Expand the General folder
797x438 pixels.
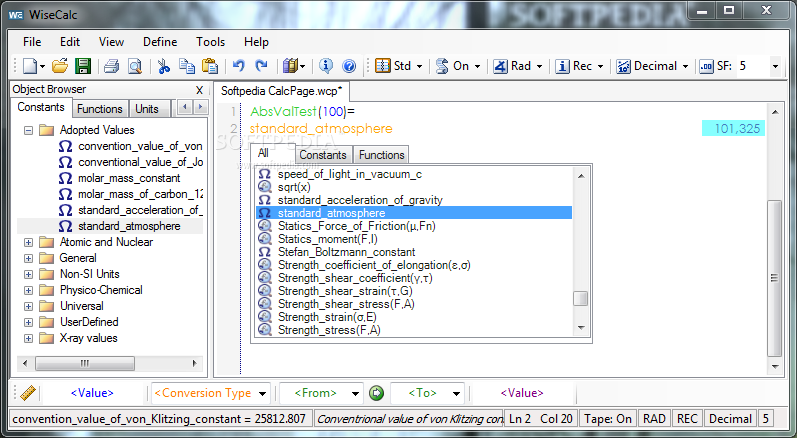pyautogui.click(x=28, y=259)
